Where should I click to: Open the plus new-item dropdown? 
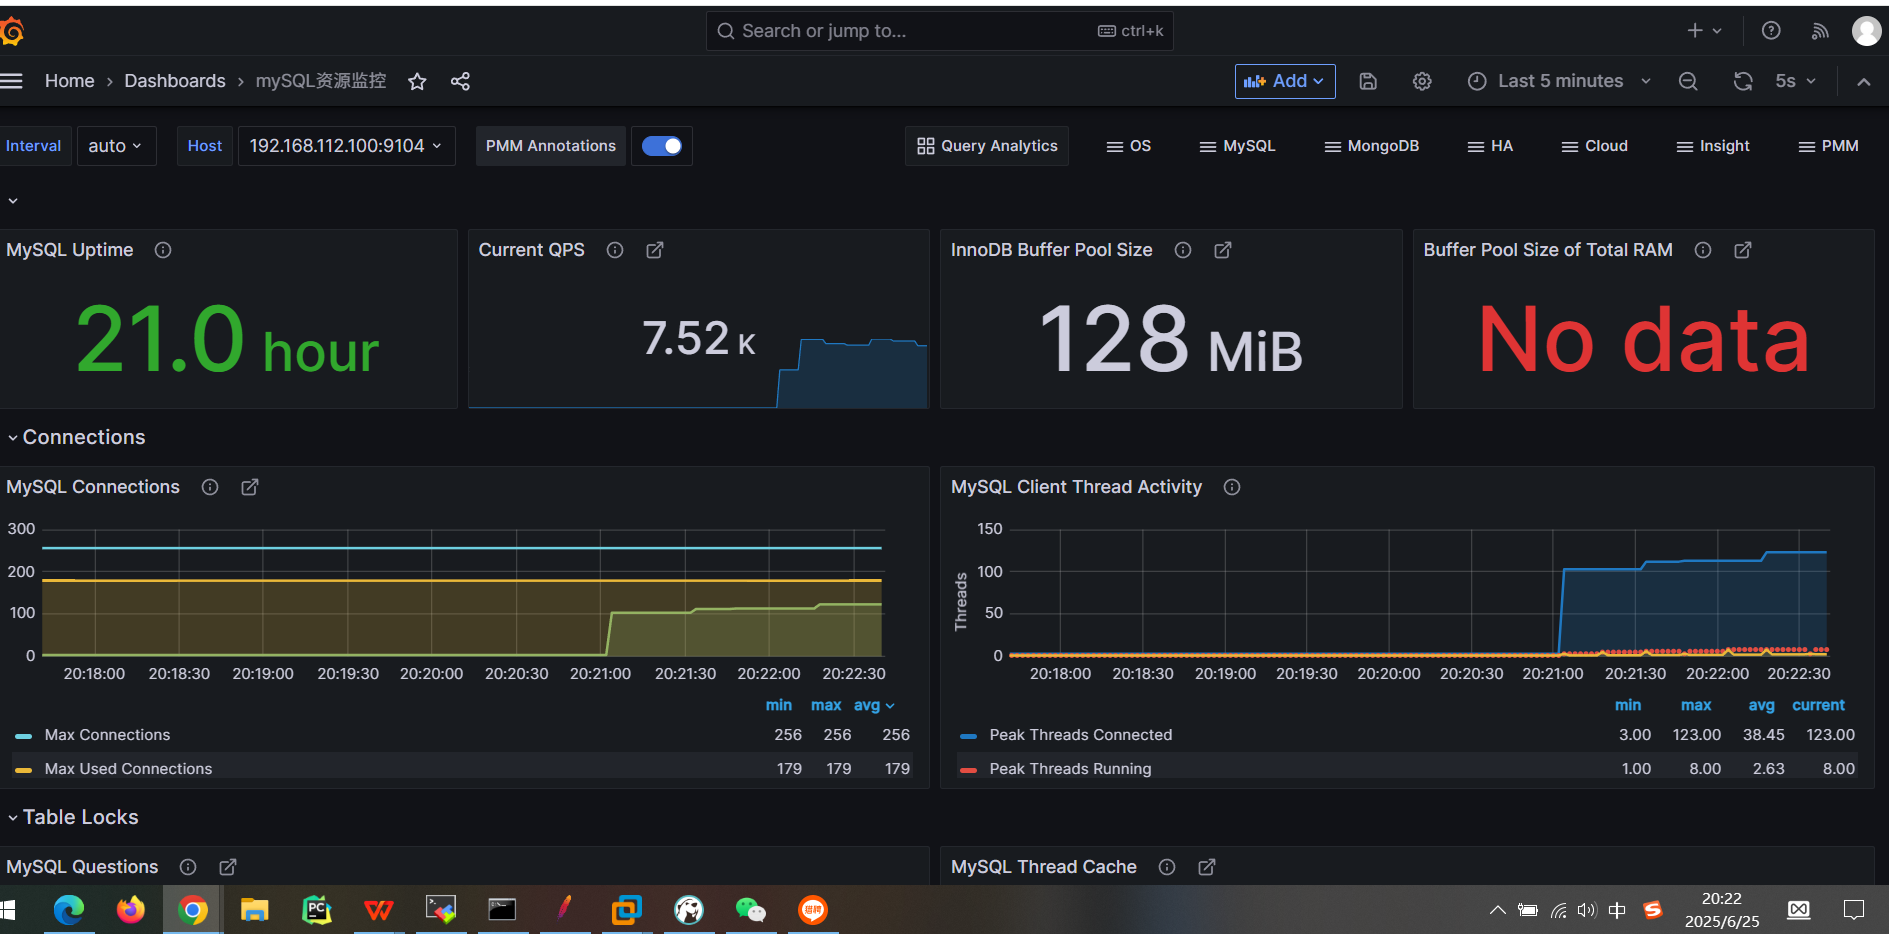point(1704,31)
